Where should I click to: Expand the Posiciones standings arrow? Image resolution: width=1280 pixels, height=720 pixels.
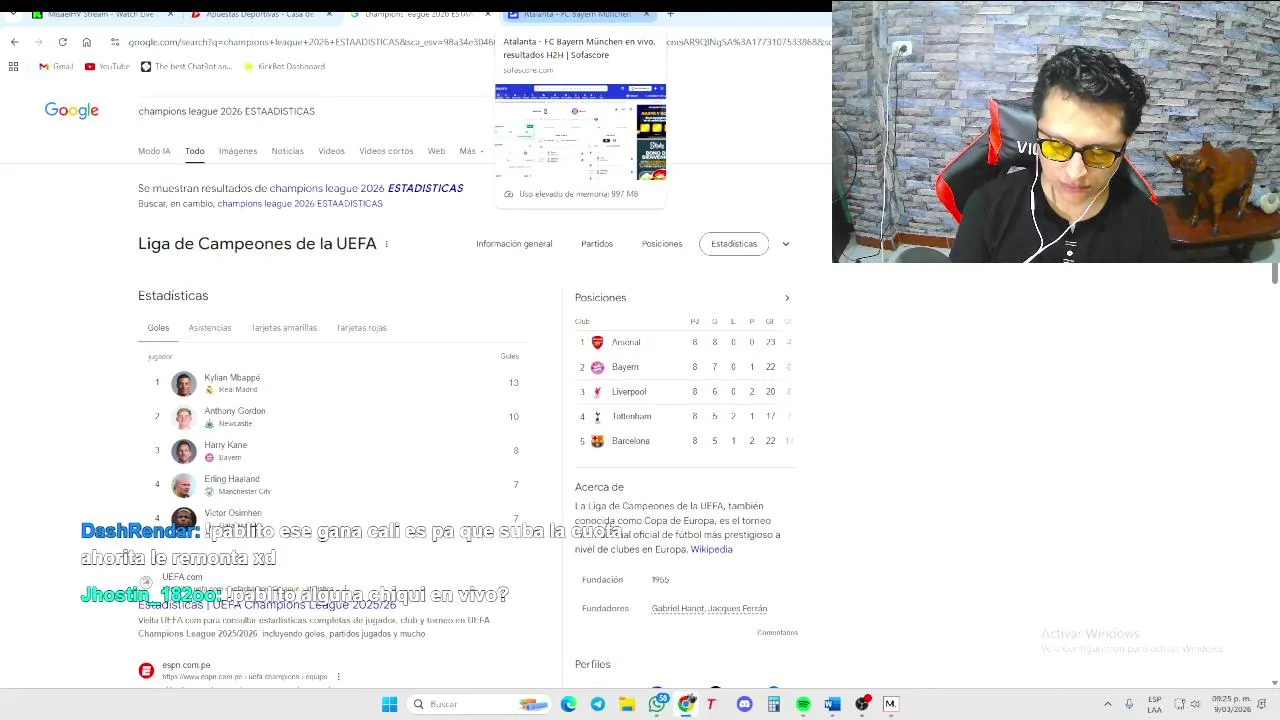pyautogui.click(x=787, y=298)
